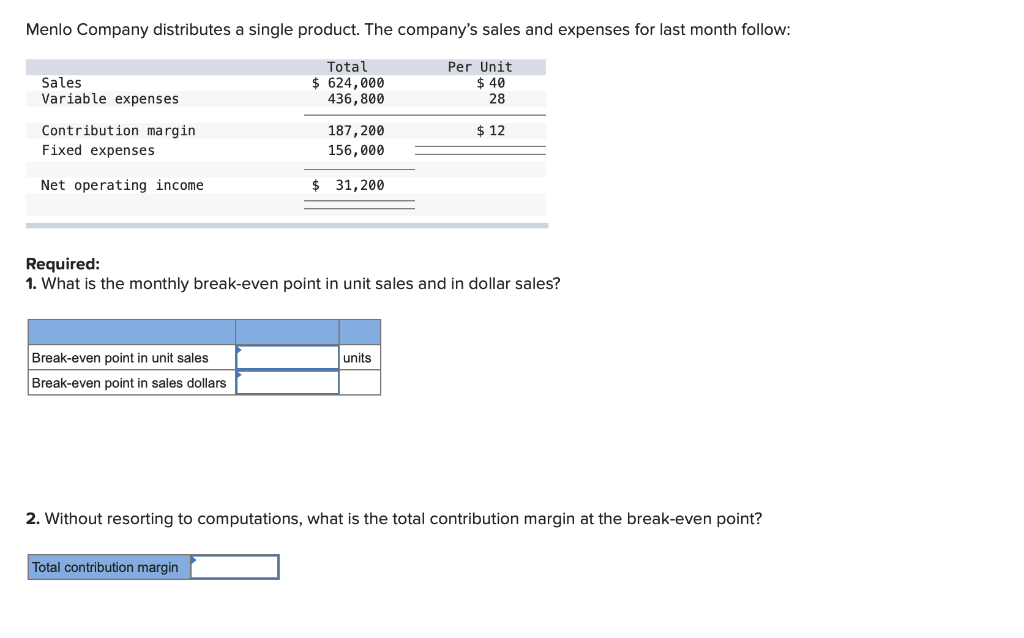Click the 436,800 variable expenses value

pyautogui.click(x=356, y=99)
